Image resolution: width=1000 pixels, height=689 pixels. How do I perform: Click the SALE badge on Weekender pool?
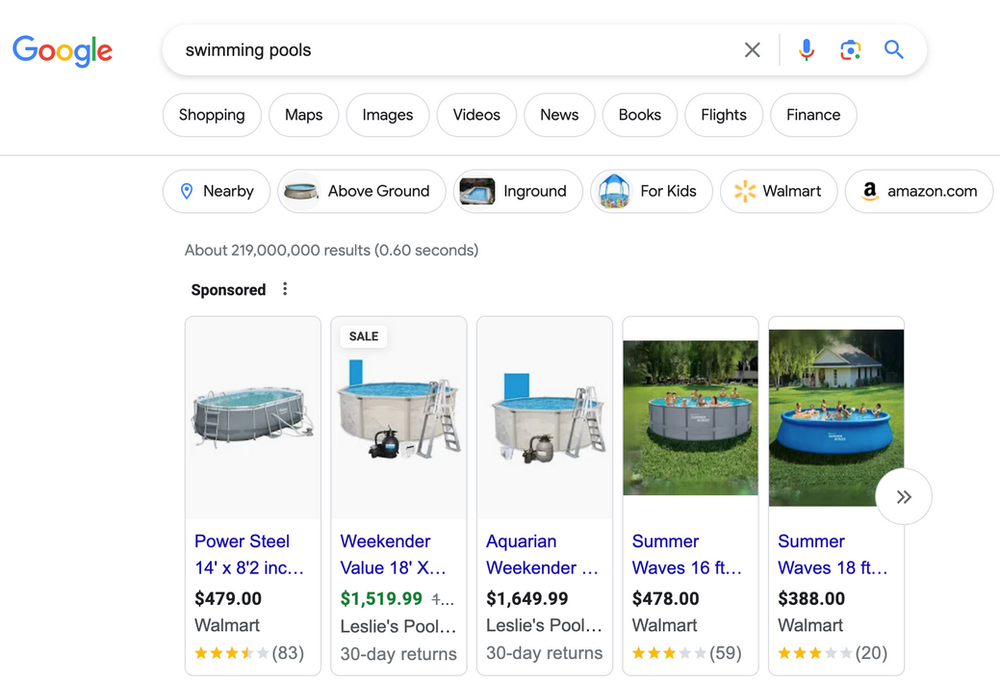364,336
